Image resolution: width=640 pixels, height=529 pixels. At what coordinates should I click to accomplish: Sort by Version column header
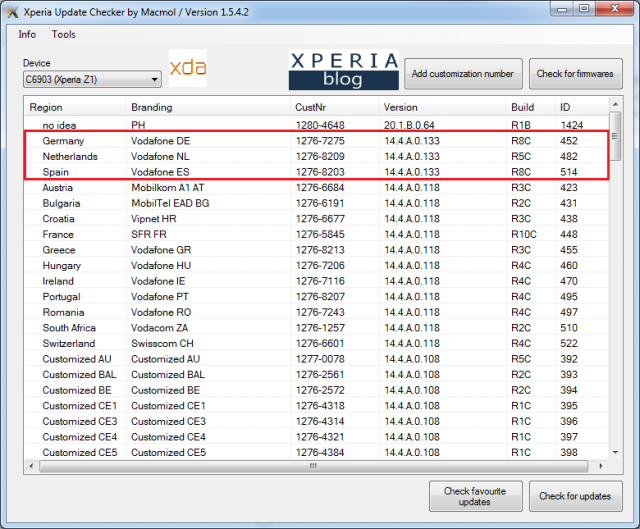pyautogui.click(x=442, y=107)
